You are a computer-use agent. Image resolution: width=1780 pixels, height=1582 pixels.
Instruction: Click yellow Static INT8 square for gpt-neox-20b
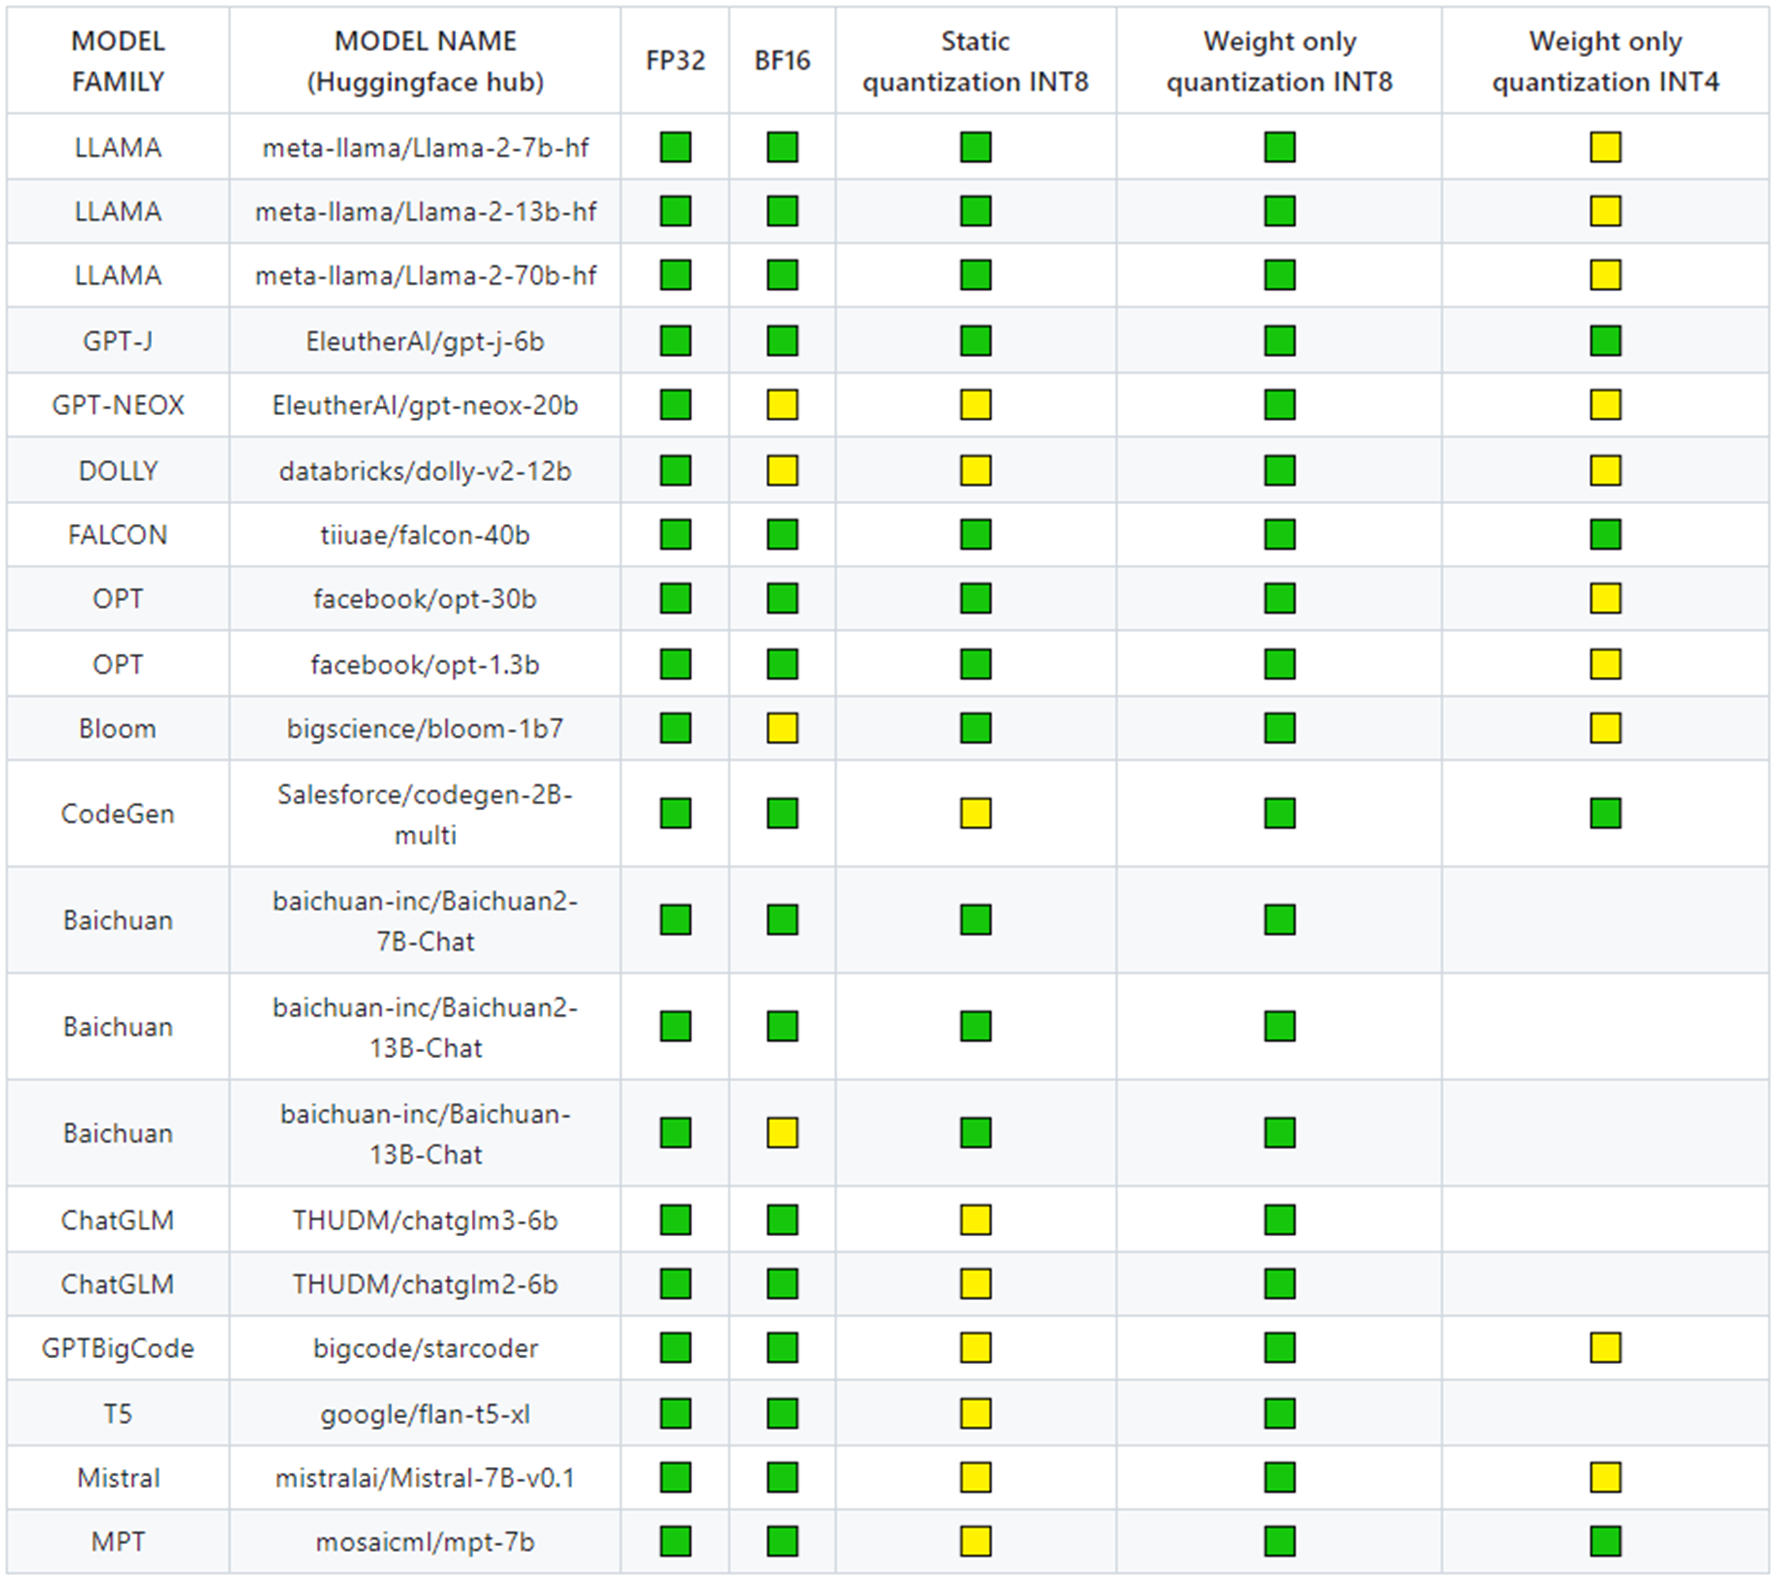tap(975, 405)
